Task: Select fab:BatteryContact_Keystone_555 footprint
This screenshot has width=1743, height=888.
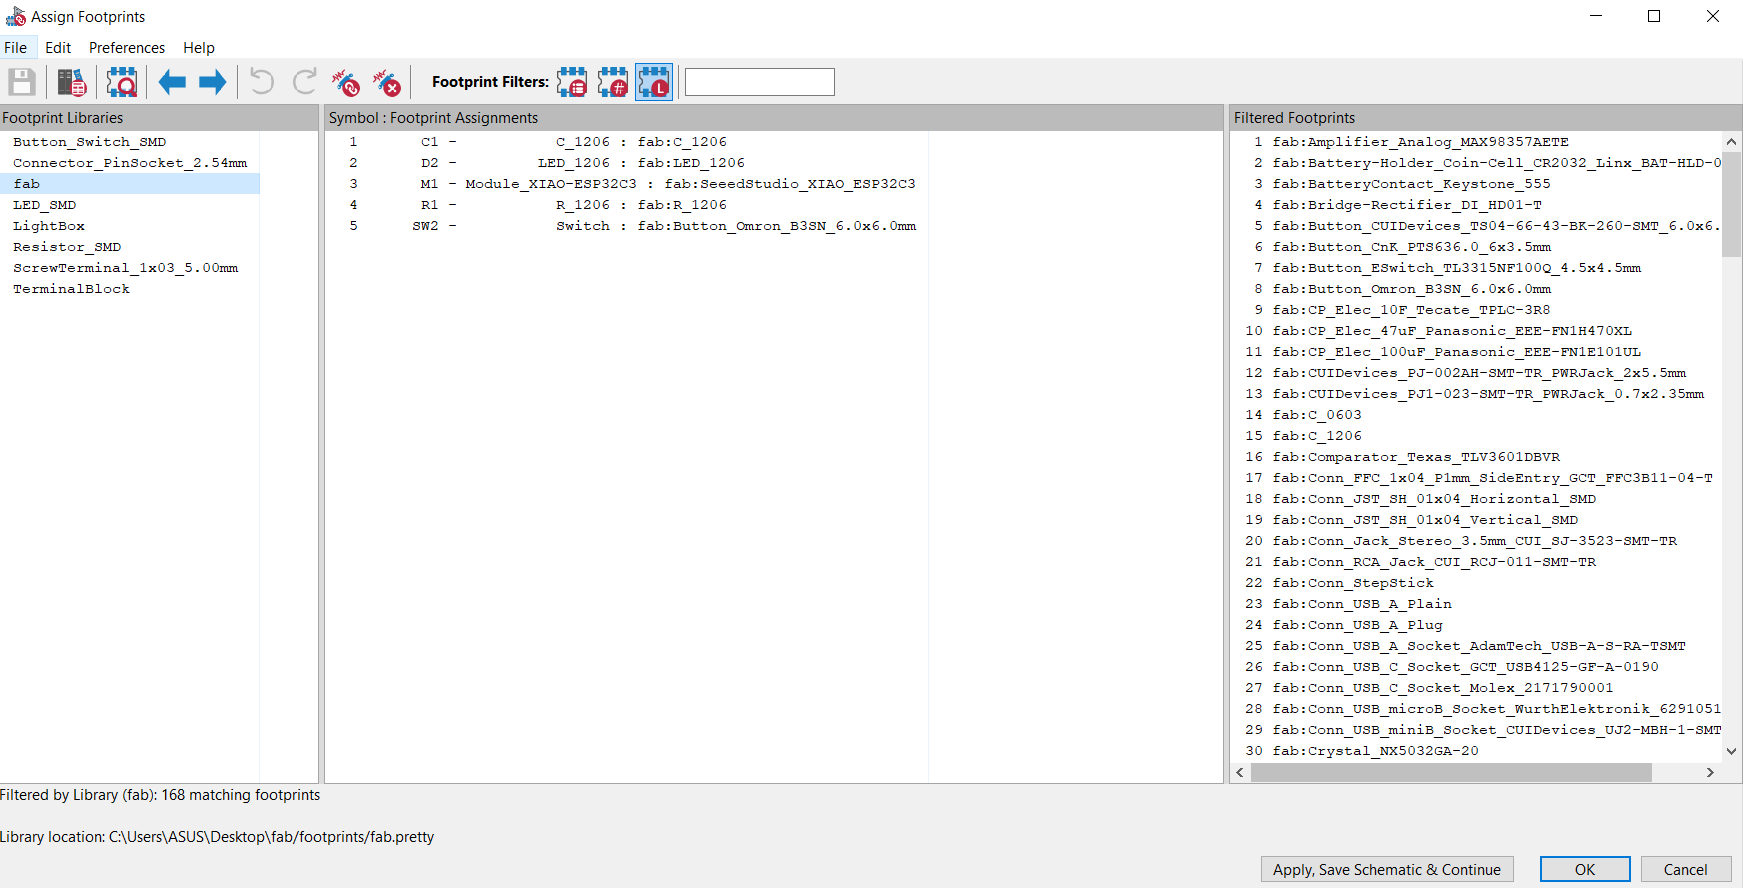Action: pos(1411,184)
